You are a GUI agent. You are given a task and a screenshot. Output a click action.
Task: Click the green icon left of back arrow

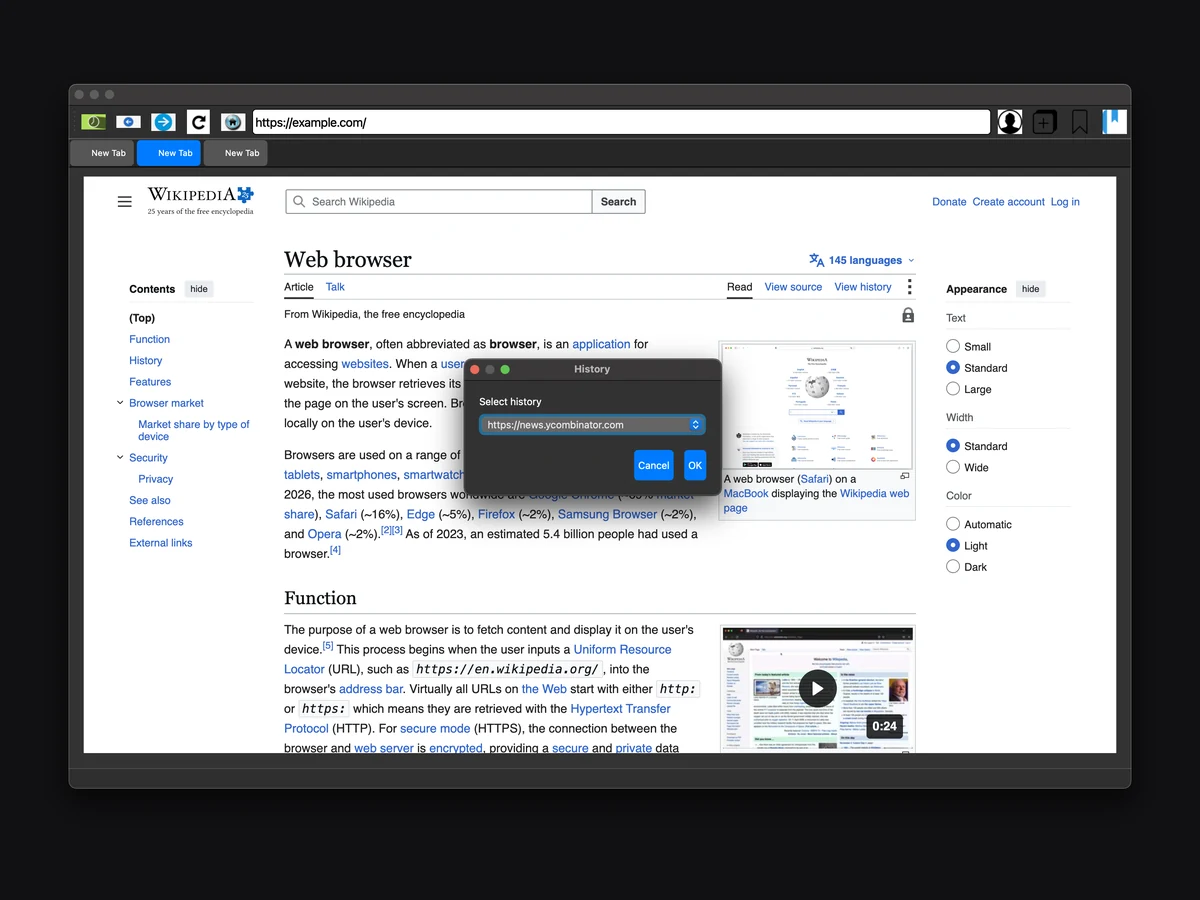pos(93,122)
